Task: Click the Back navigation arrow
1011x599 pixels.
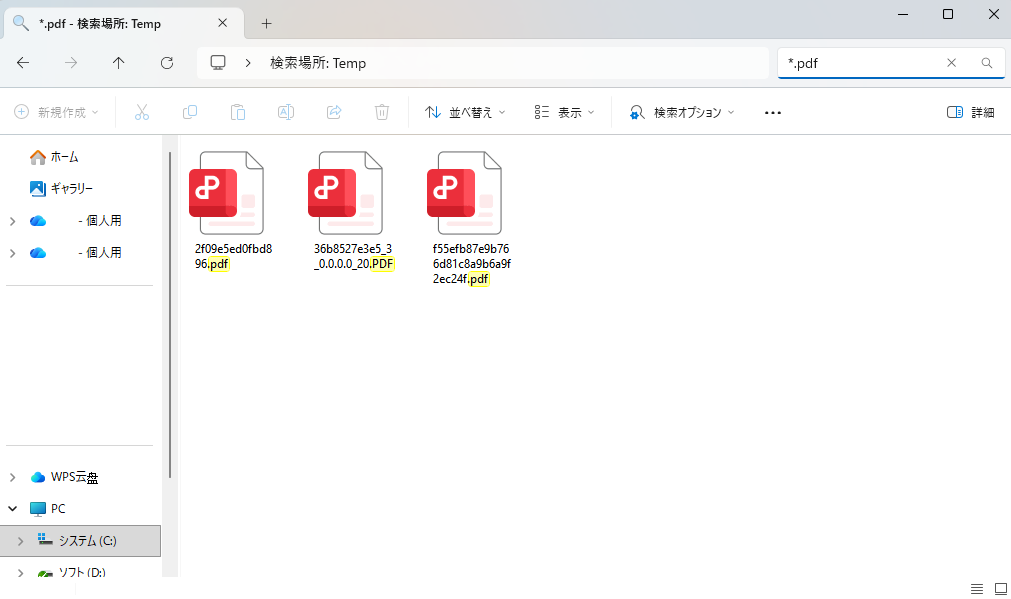Action: [x=23, y=63]
